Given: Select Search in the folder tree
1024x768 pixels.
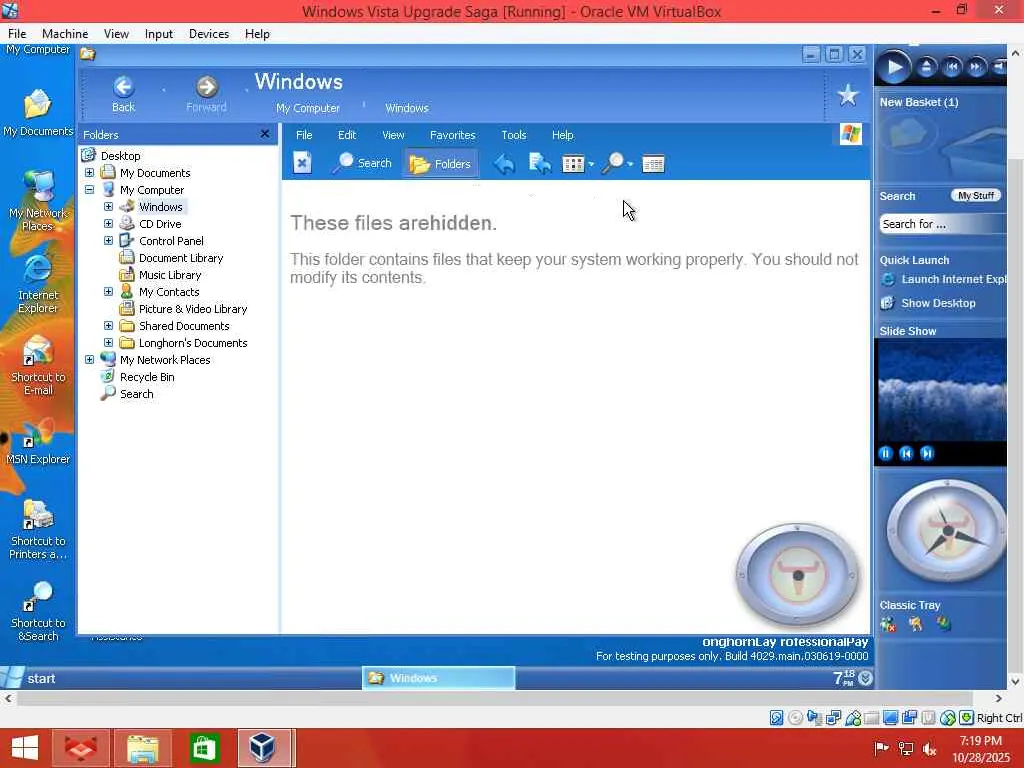Looking at the screenshot, I should tap(136, 394).
